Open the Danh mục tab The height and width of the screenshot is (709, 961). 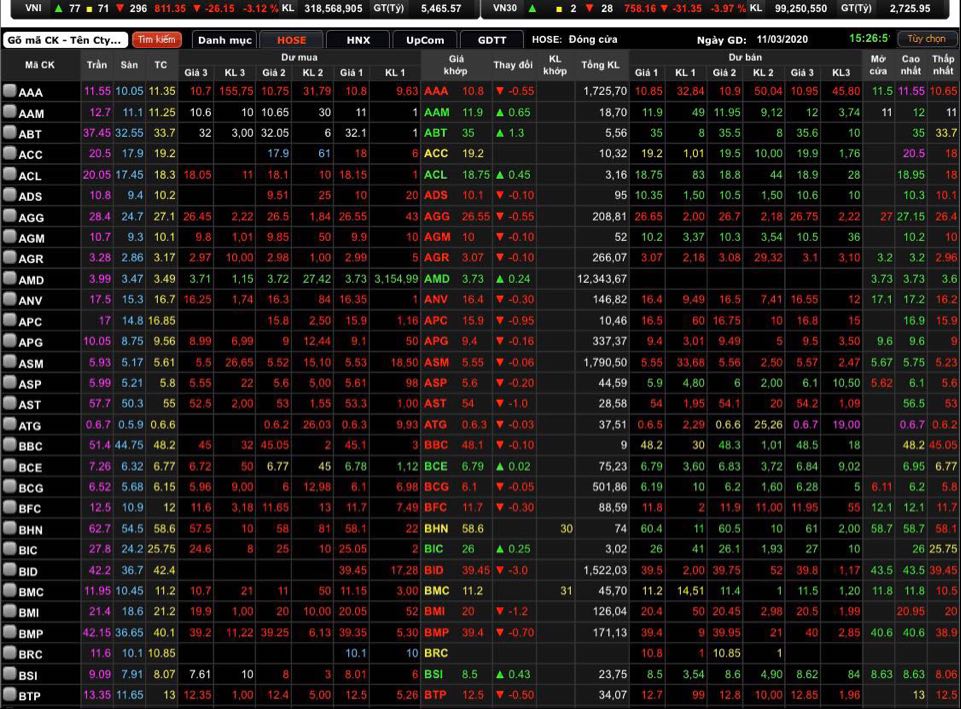(224, 40)
